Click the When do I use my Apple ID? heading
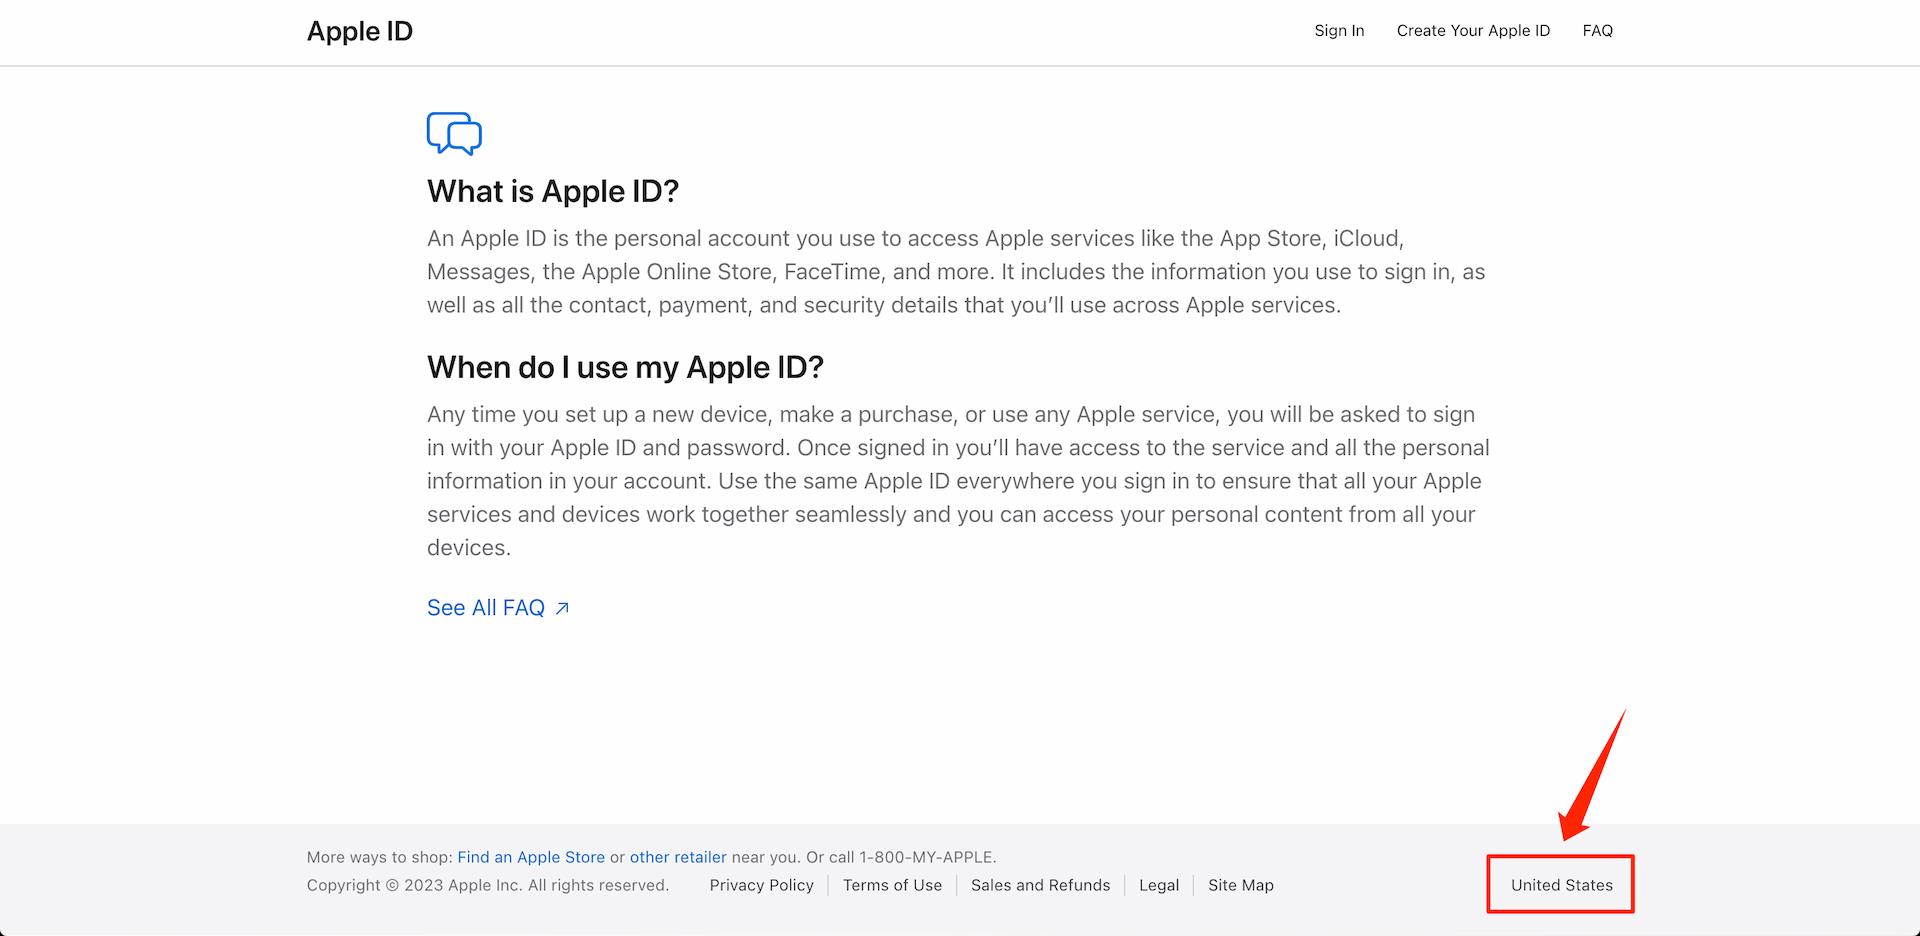Viewport: 1920px width, 936px height. 625,367
